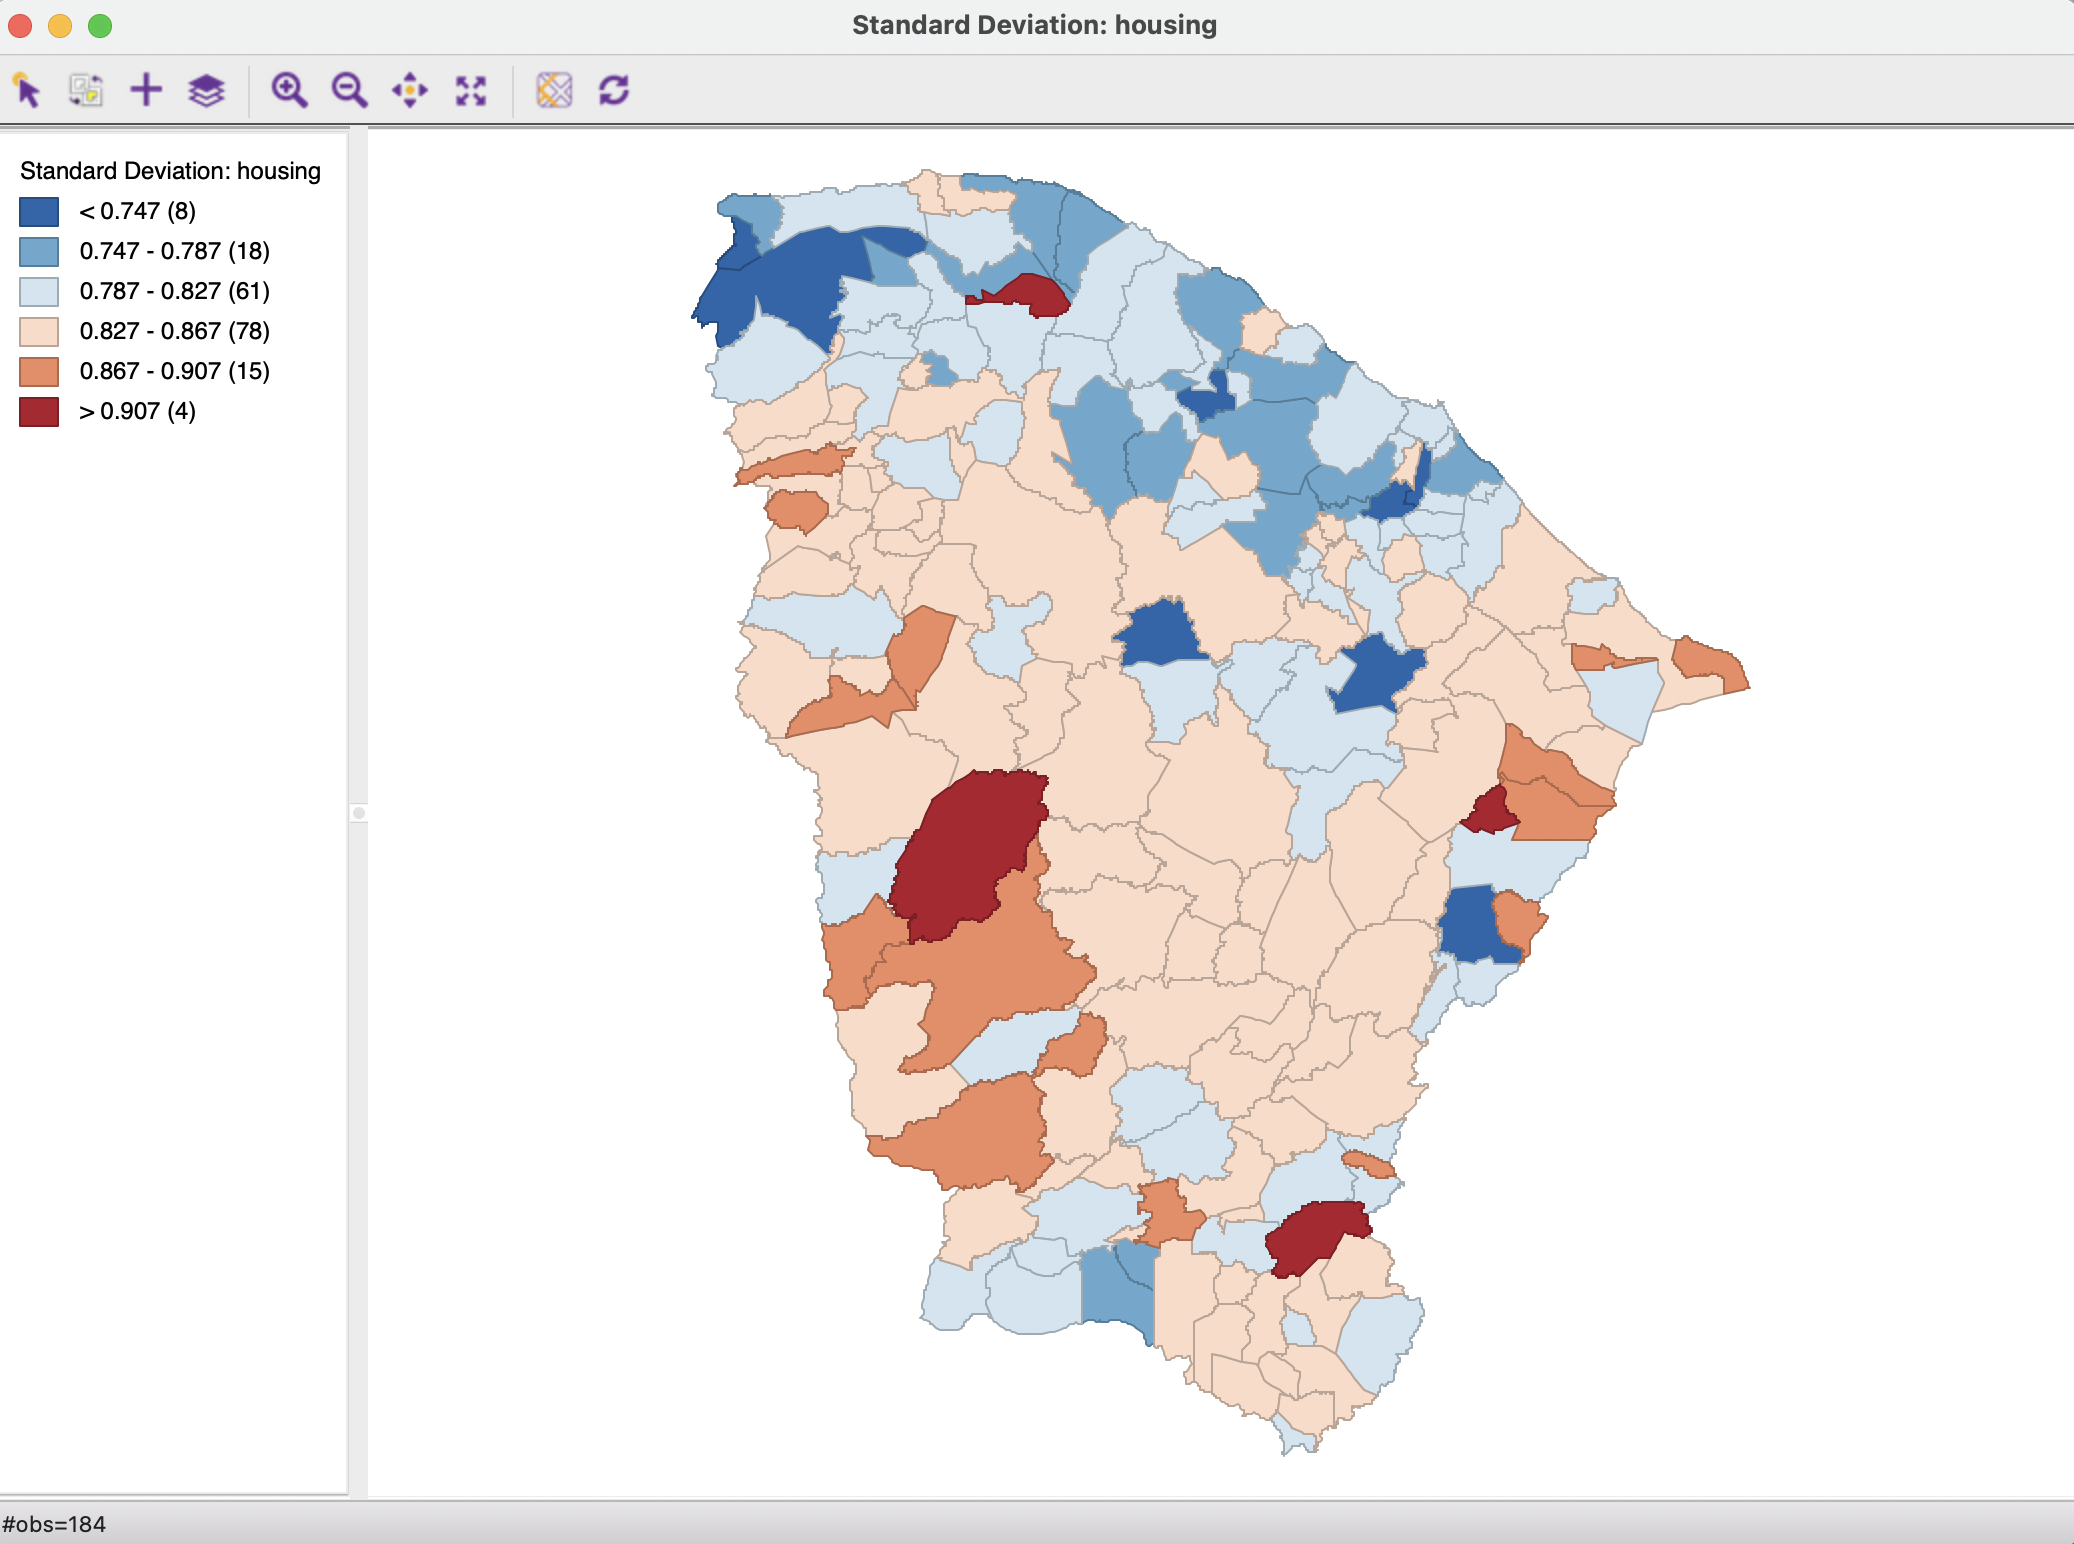Click the light blue 0.787 - 0.827 swatch
Screen dimensions: 2074x1544
pos(39,291)
